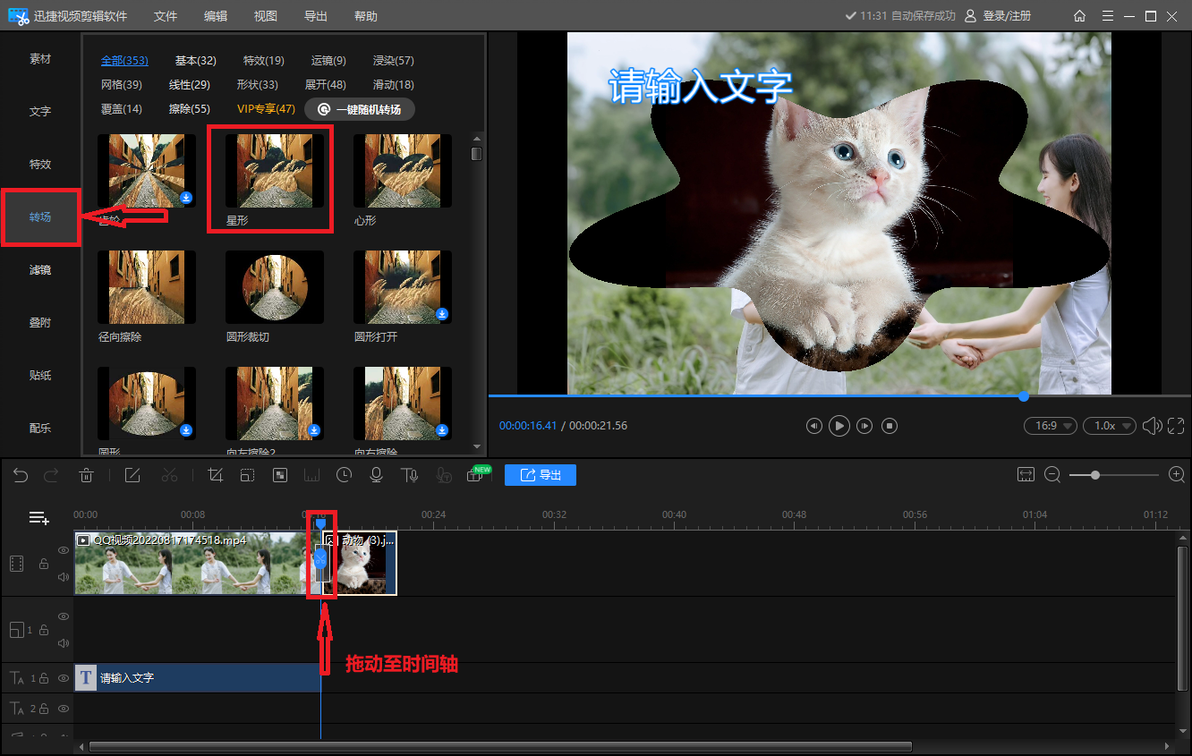Lock picture-in-picture track 1
The width and height of the screenshot is (1192, 756).
tap(44, 630)
